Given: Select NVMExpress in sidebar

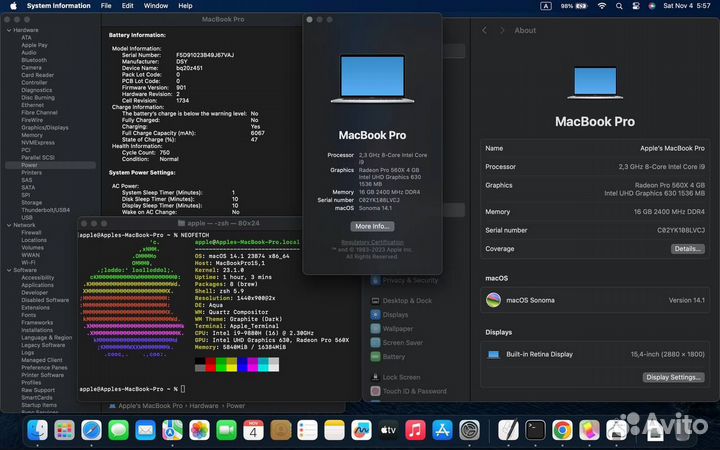Looking at the screenshot, I should [x=38, y=143].
